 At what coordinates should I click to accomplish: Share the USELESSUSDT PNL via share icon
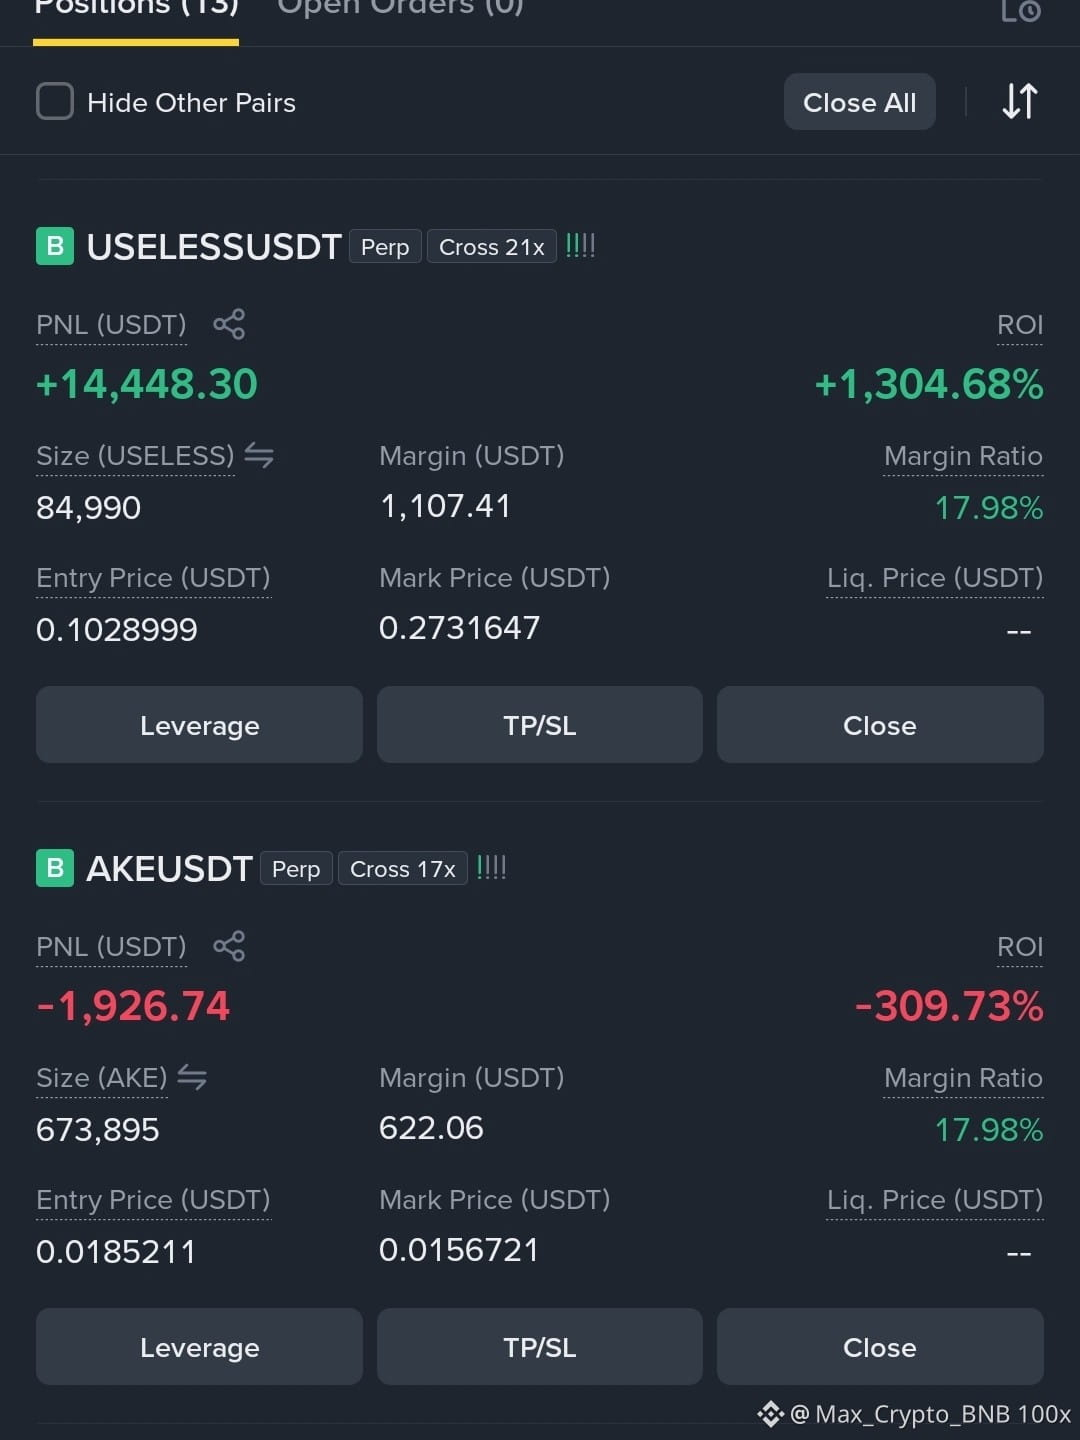click(229, 324)
